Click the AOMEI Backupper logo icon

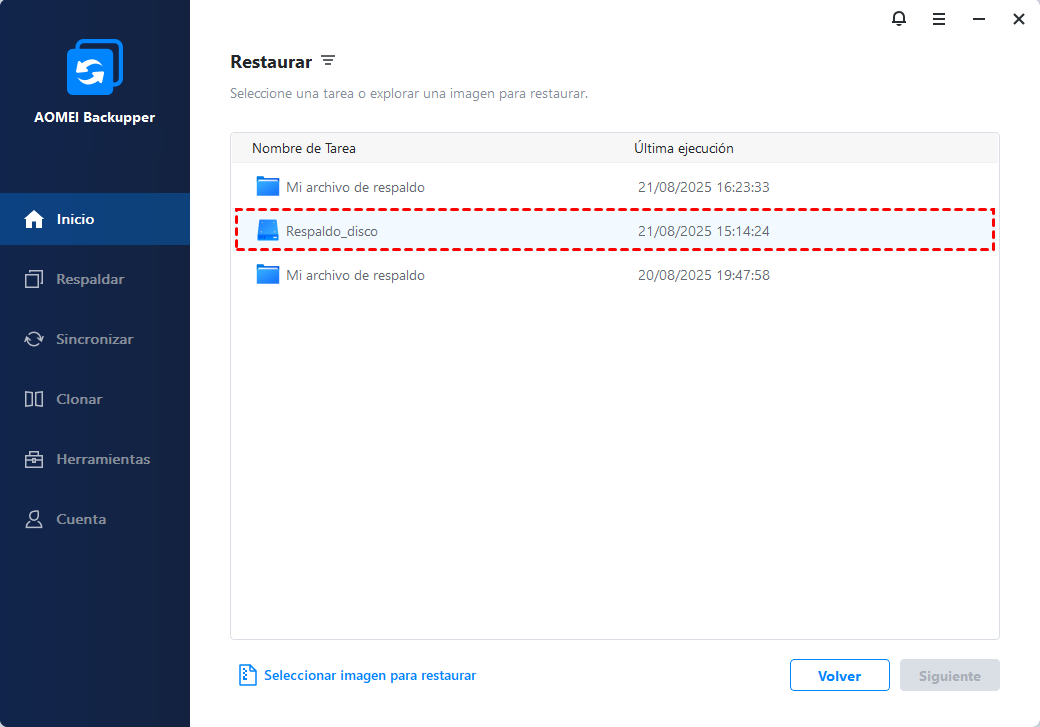[94, 68]
